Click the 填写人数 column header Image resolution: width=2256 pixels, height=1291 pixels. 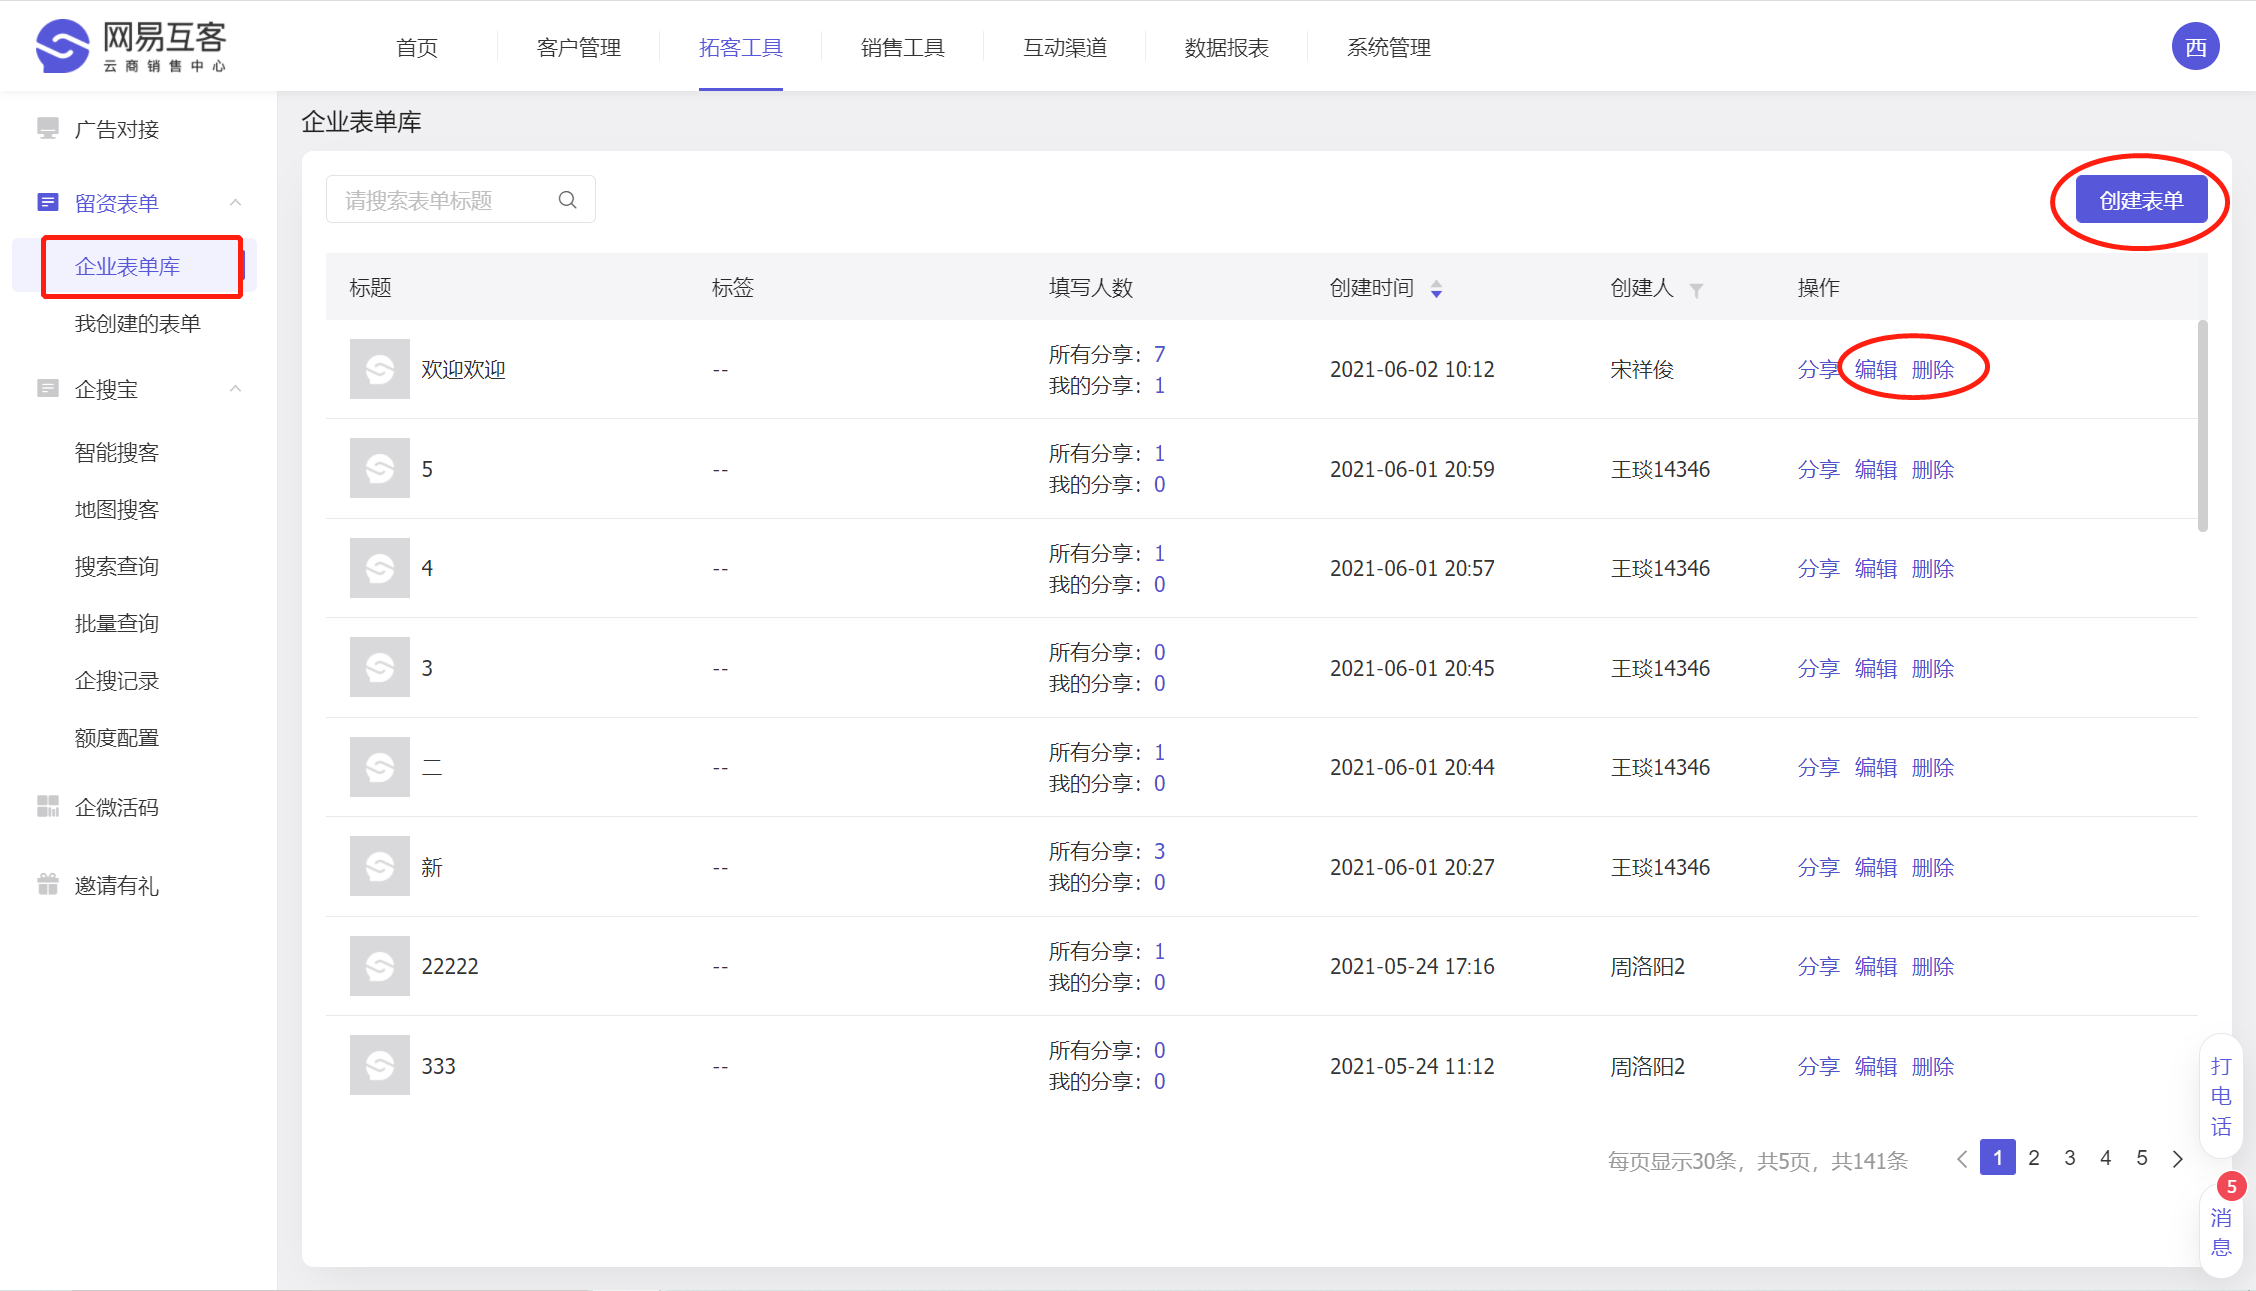[1091, 288]
